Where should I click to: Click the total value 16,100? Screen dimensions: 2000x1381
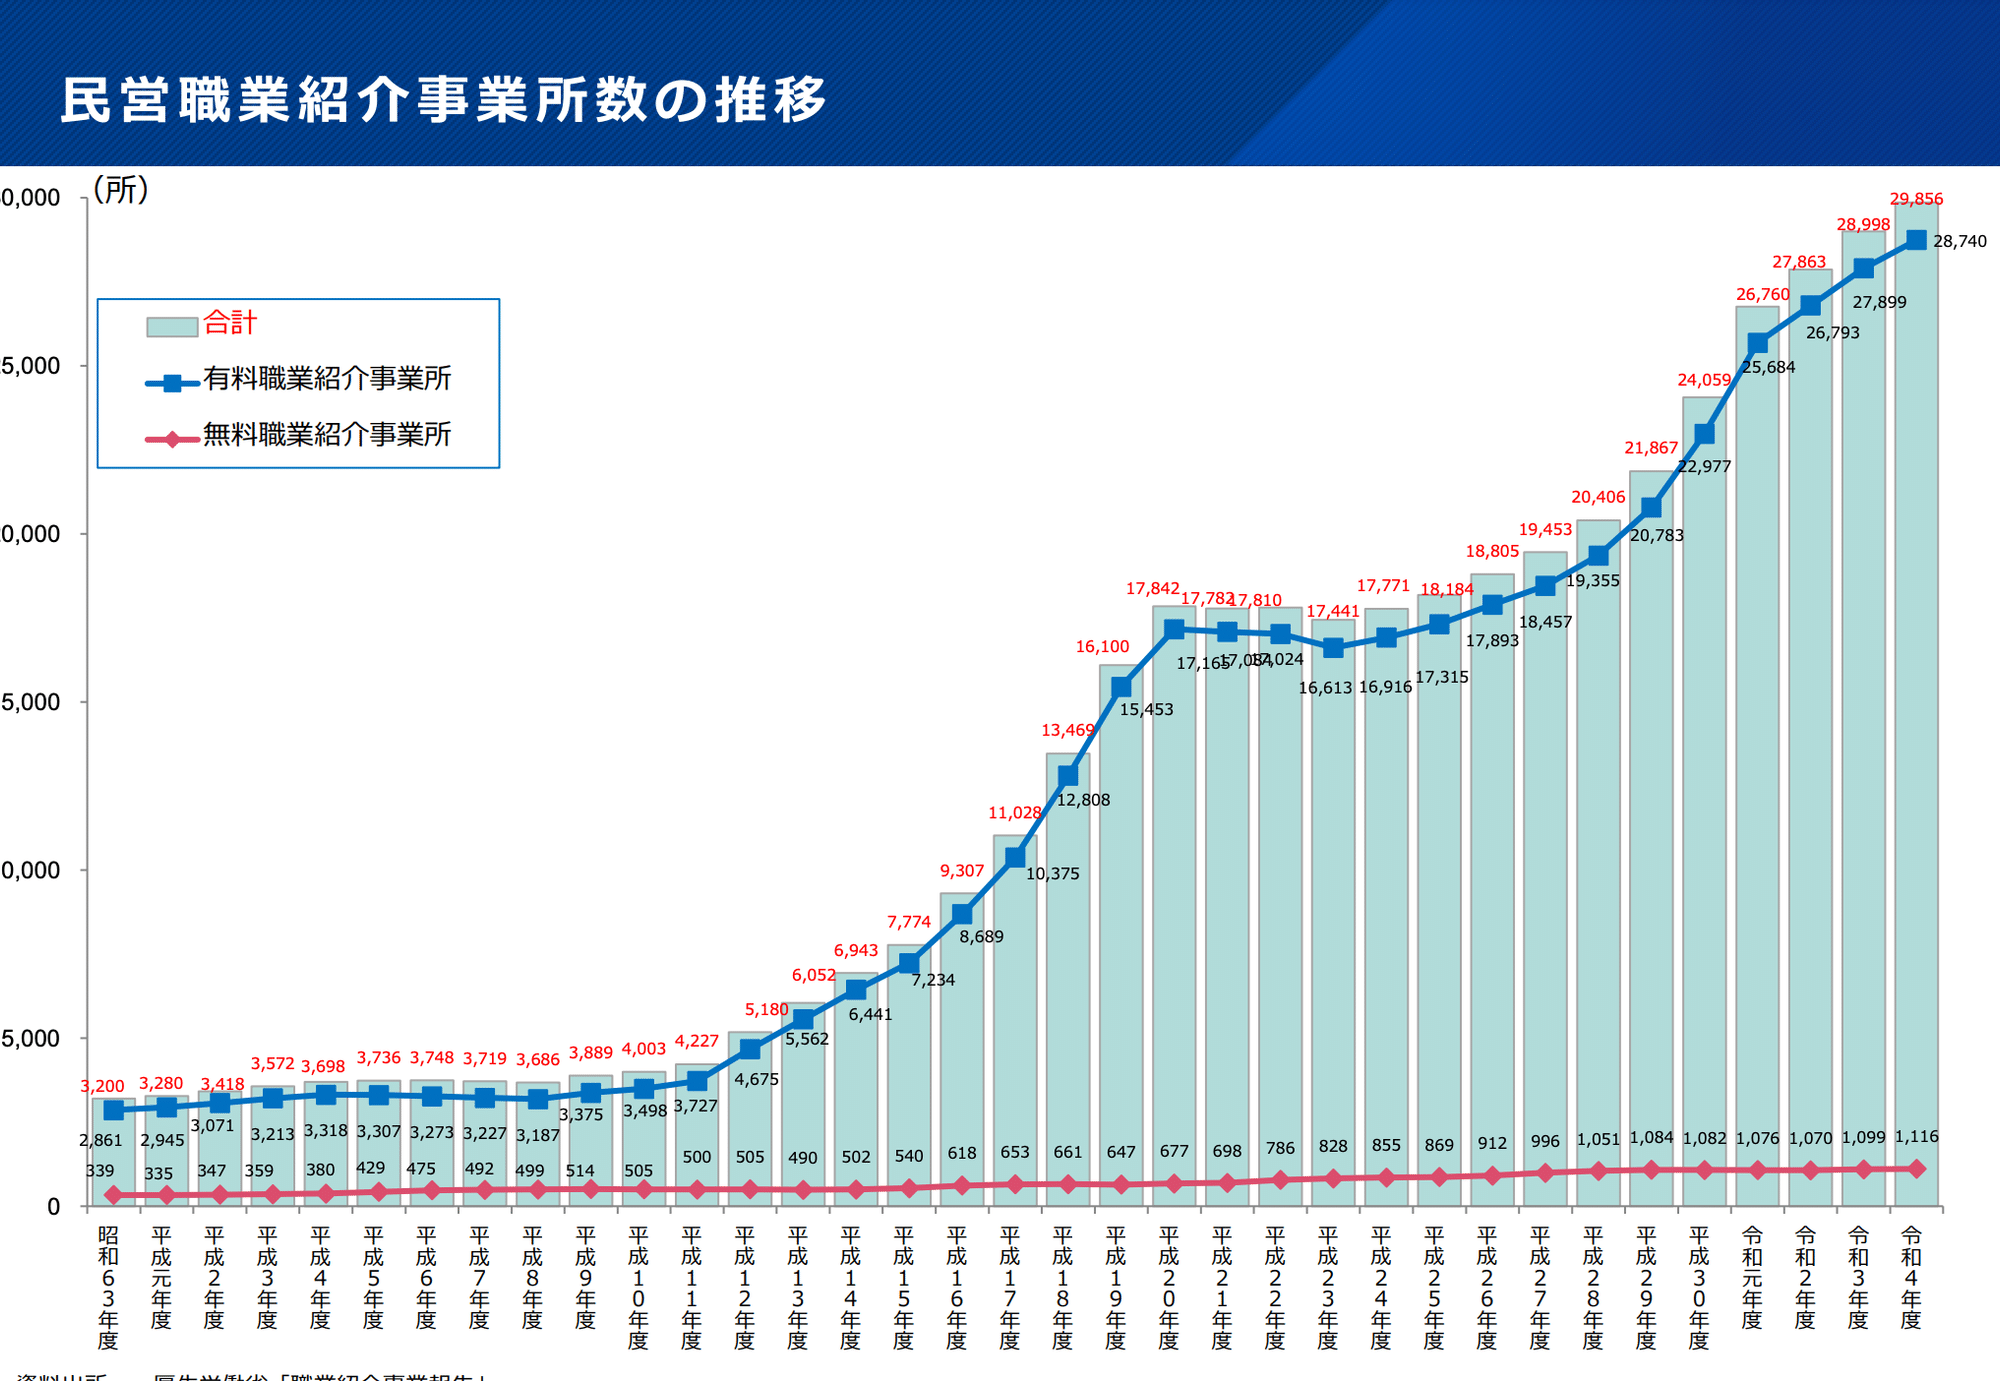tap(1102, 647)
